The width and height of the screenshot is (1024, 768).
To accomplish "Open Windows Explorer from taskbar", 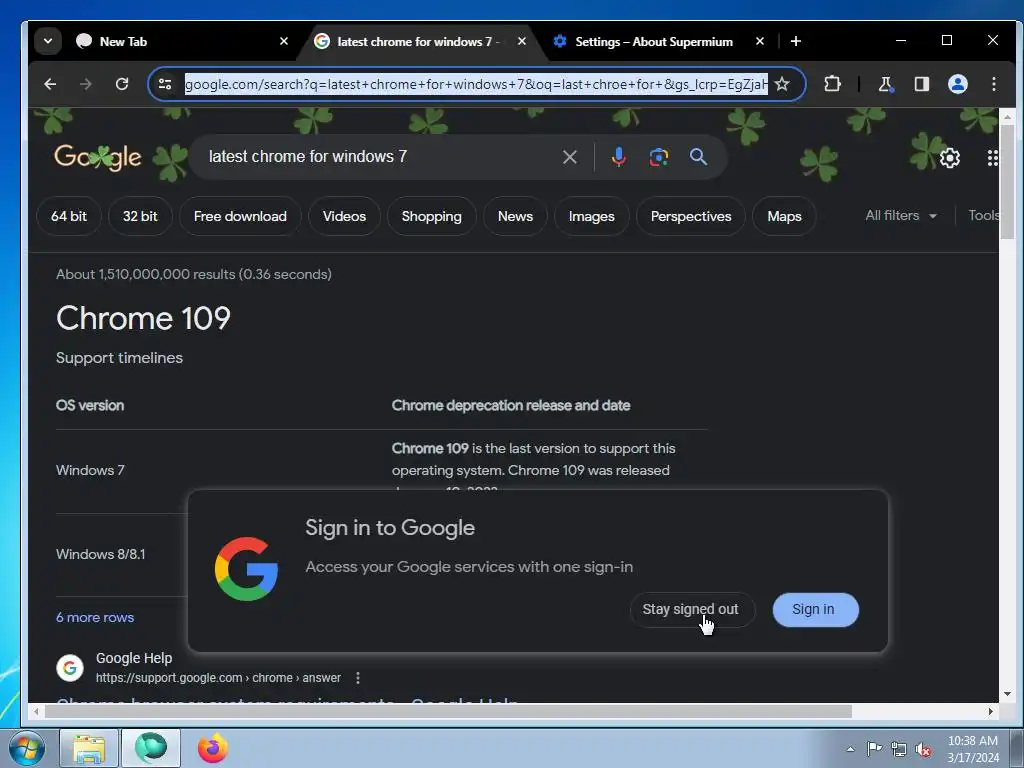I will click(x=89, y=748).
